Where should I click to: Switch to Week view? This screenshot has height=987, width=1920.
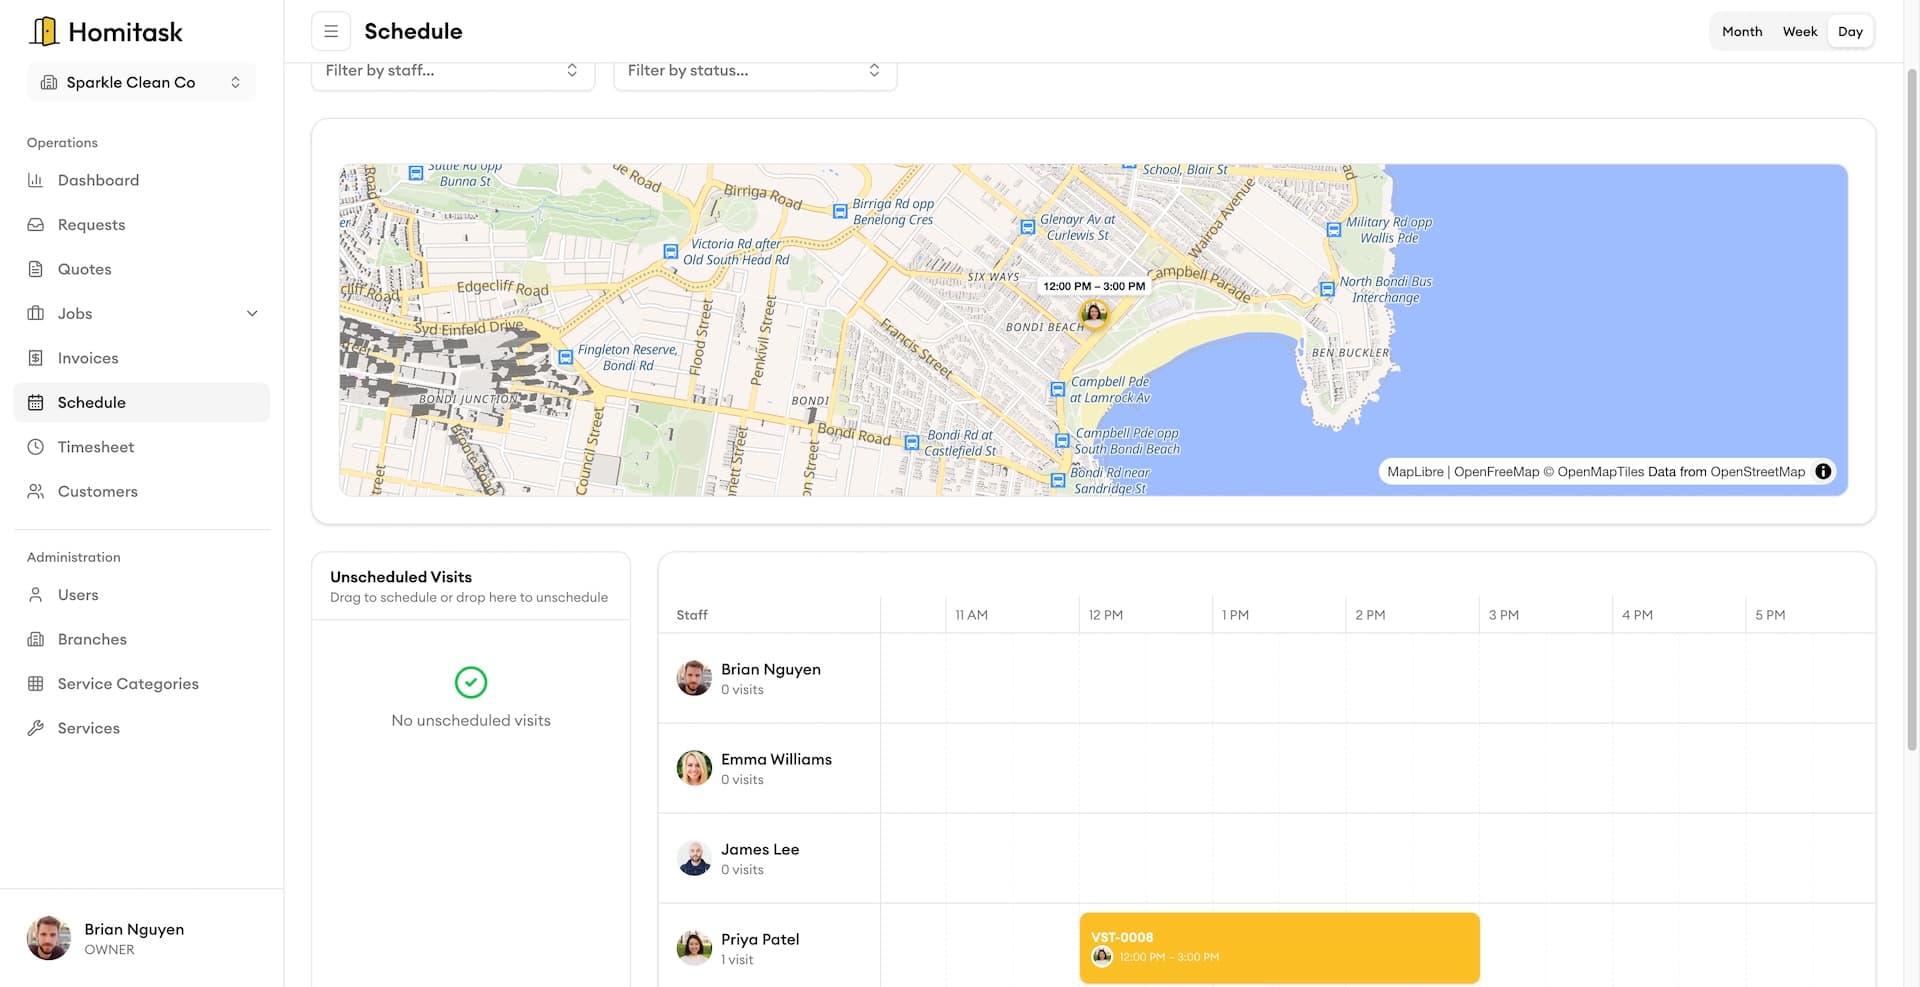coord(1800,31)
